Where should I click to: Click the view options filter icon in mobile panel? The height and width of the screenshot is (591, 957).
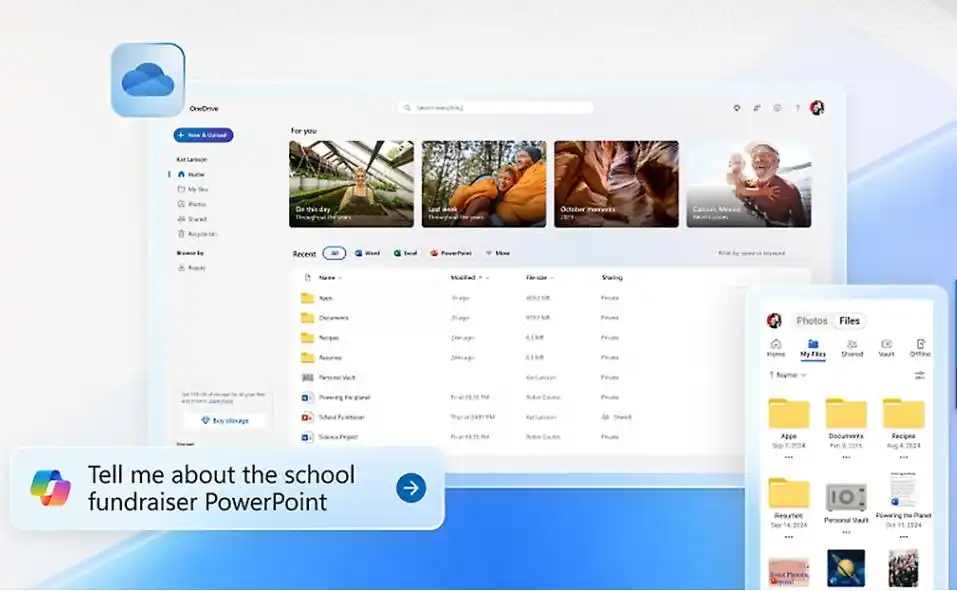click(920, 375)
